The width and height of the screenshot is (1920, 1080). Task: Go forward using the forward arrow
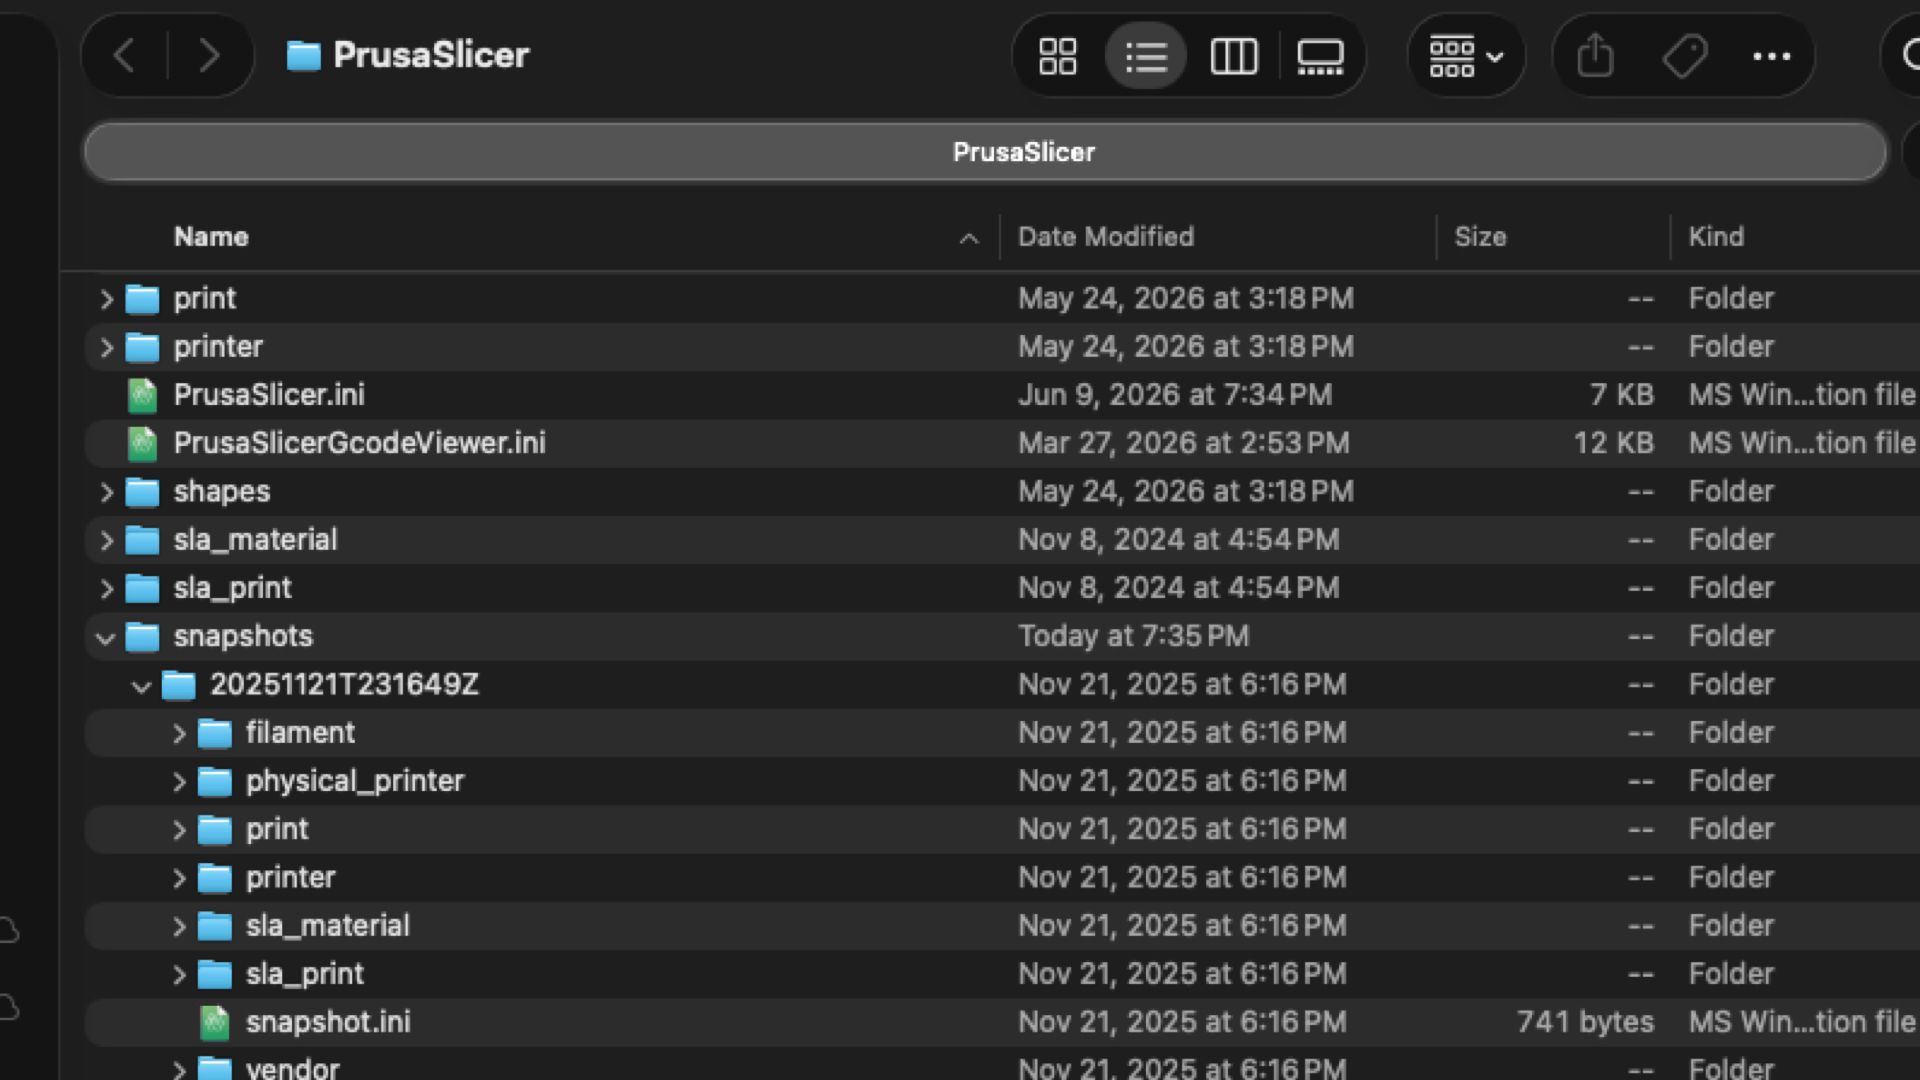208,55
